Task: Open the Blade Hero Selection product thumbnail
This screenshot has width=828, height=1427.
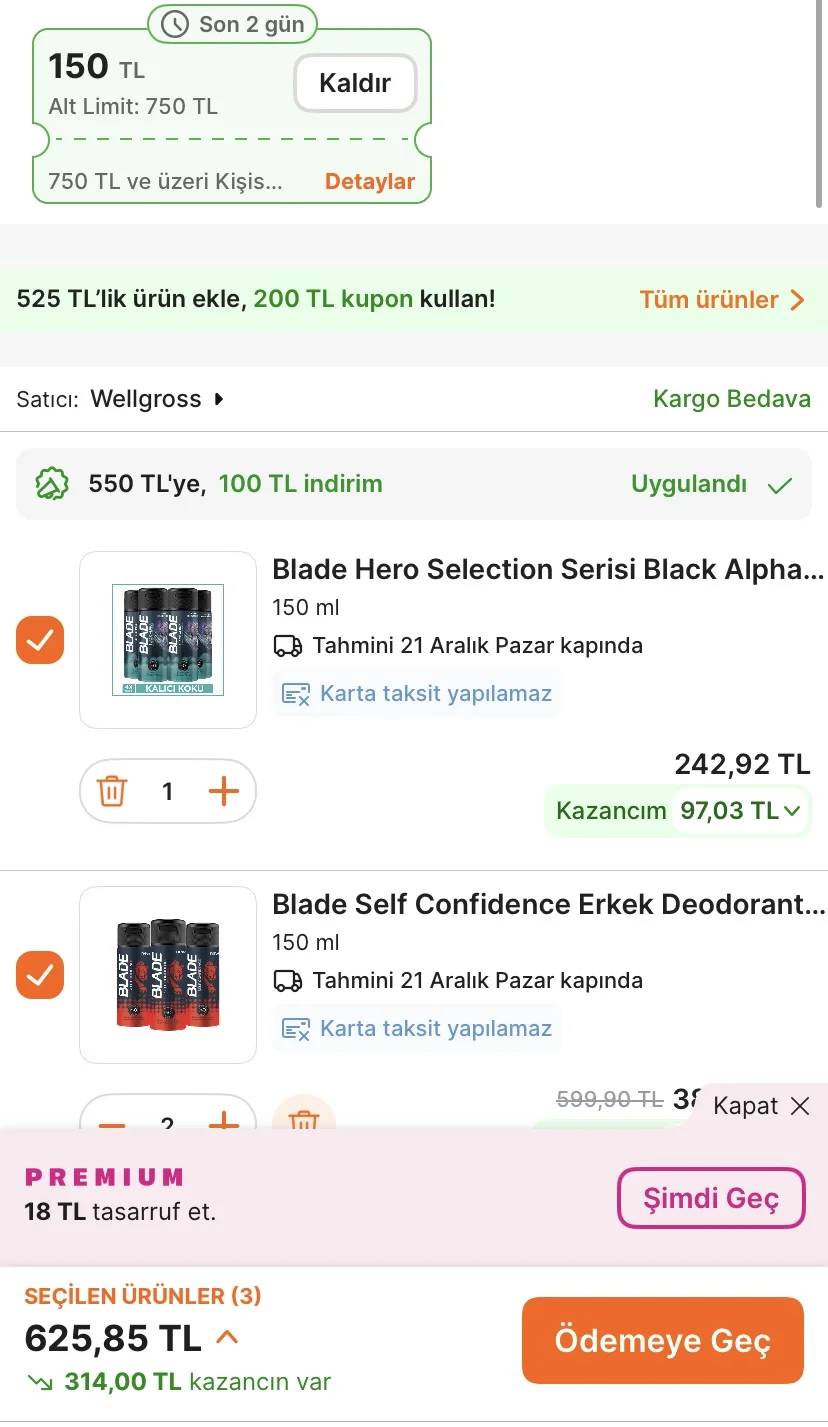Action: tap(168, 640)
